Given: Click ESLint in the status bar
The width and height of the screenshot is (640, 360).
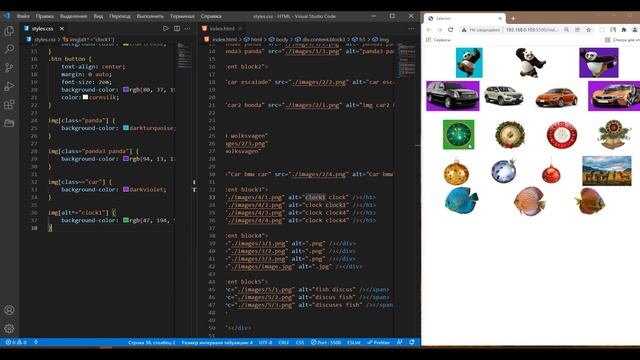Looking at the screenshot, I should point(353,342).
